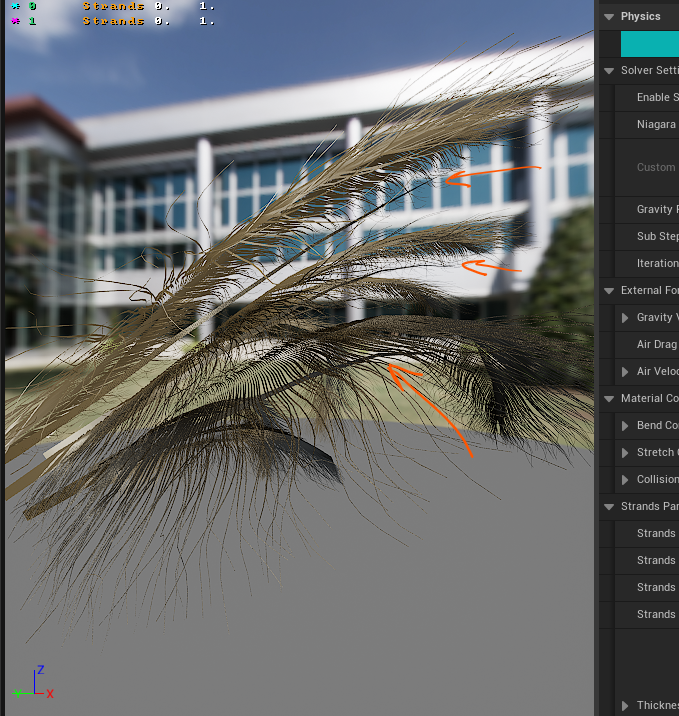The height and width of the screenshot is (716, 679).
Task: Expand the Air Velocity property
Action: click(x=626, y=372)
